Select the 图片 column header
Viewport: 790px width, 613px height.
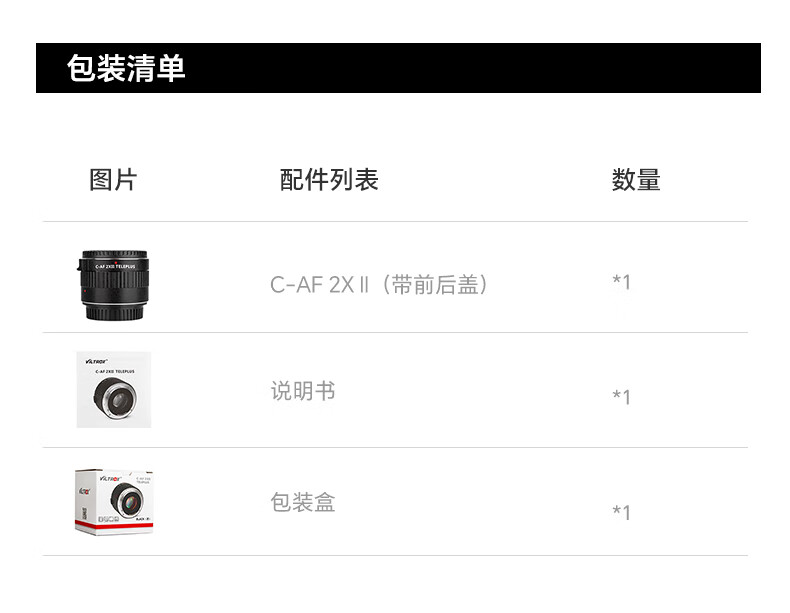click(x=113, y=180)
